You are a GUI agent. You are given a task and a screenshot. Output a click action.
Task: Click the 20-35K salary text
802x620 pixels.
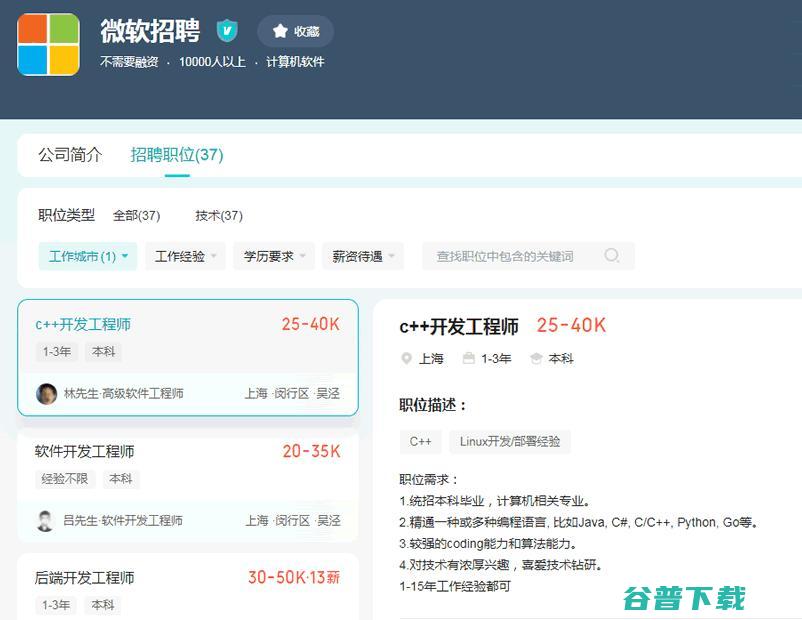pos(311,451)
